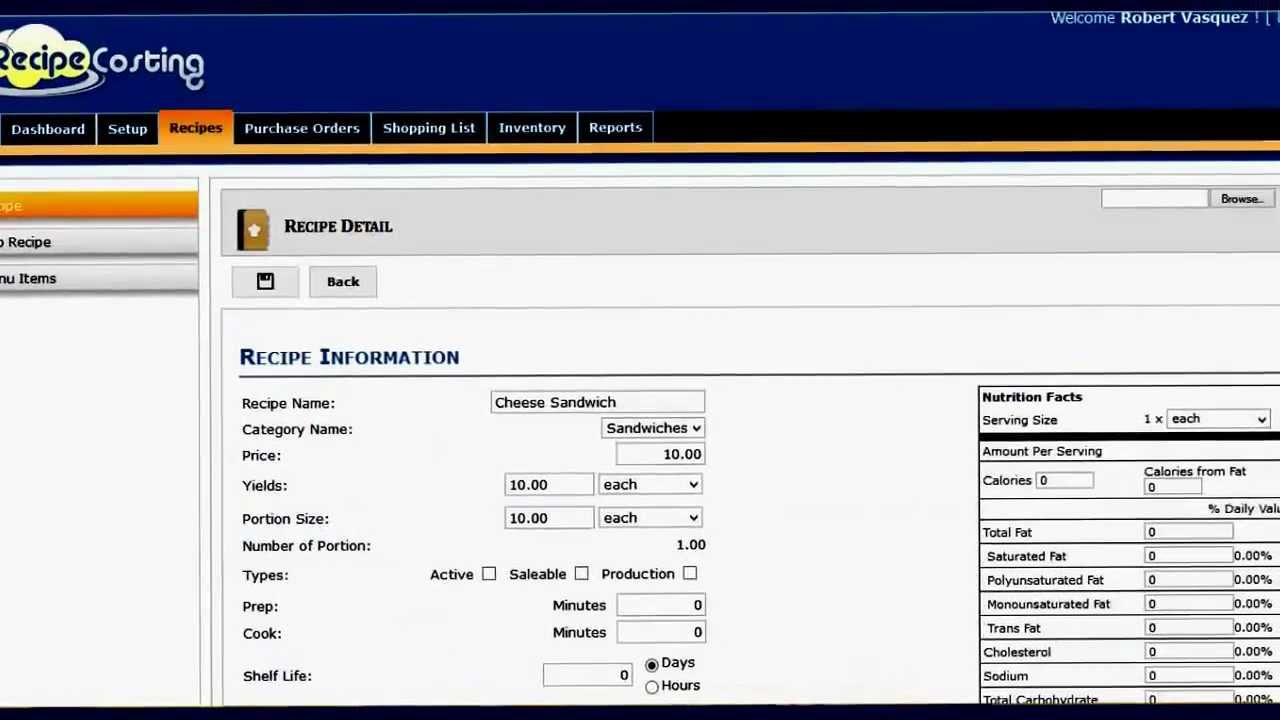Click the Yields quantity field
The width and height of the screenshot is (1280, 720).
coord(549,485)
